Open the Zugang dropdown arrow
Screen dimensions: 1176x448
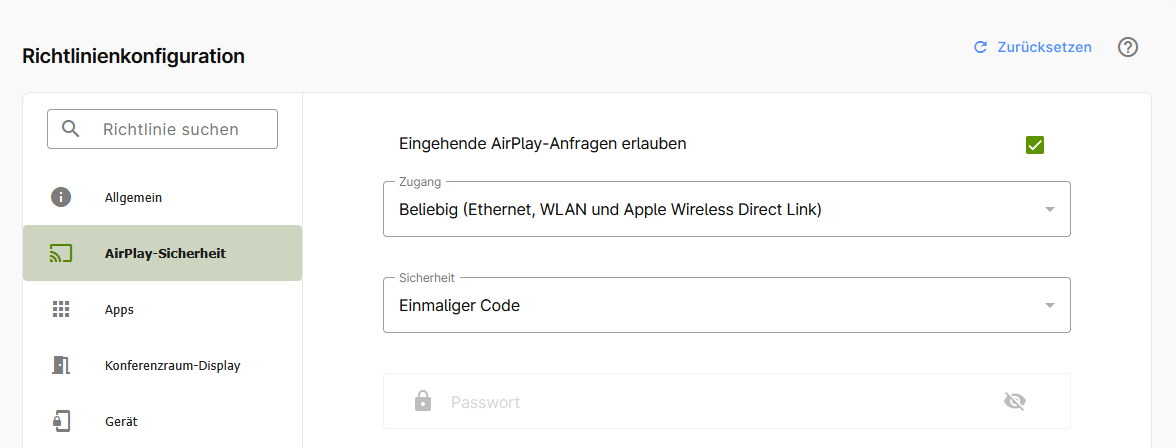click(x=1050, y=209)
